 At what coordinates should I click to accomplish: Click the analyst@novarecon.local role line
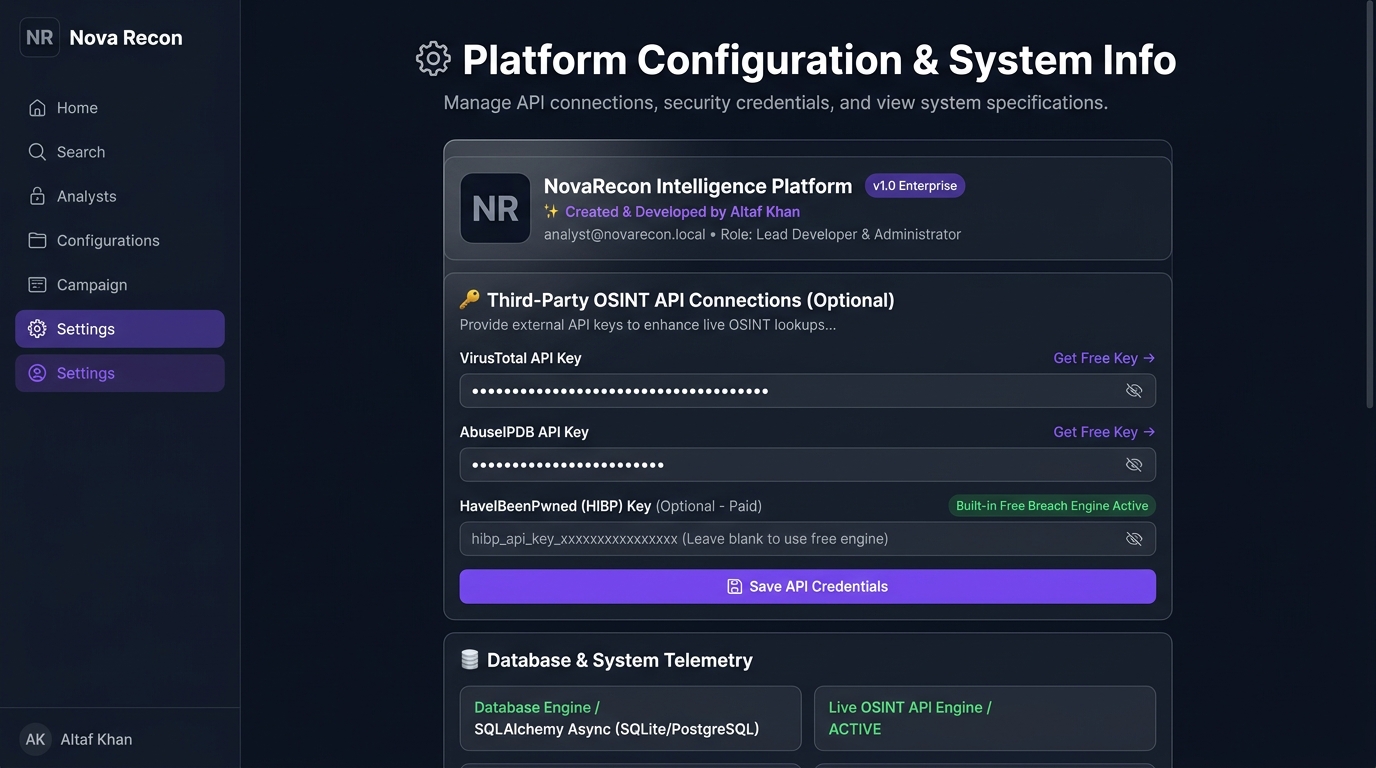[x=752, y=235]
